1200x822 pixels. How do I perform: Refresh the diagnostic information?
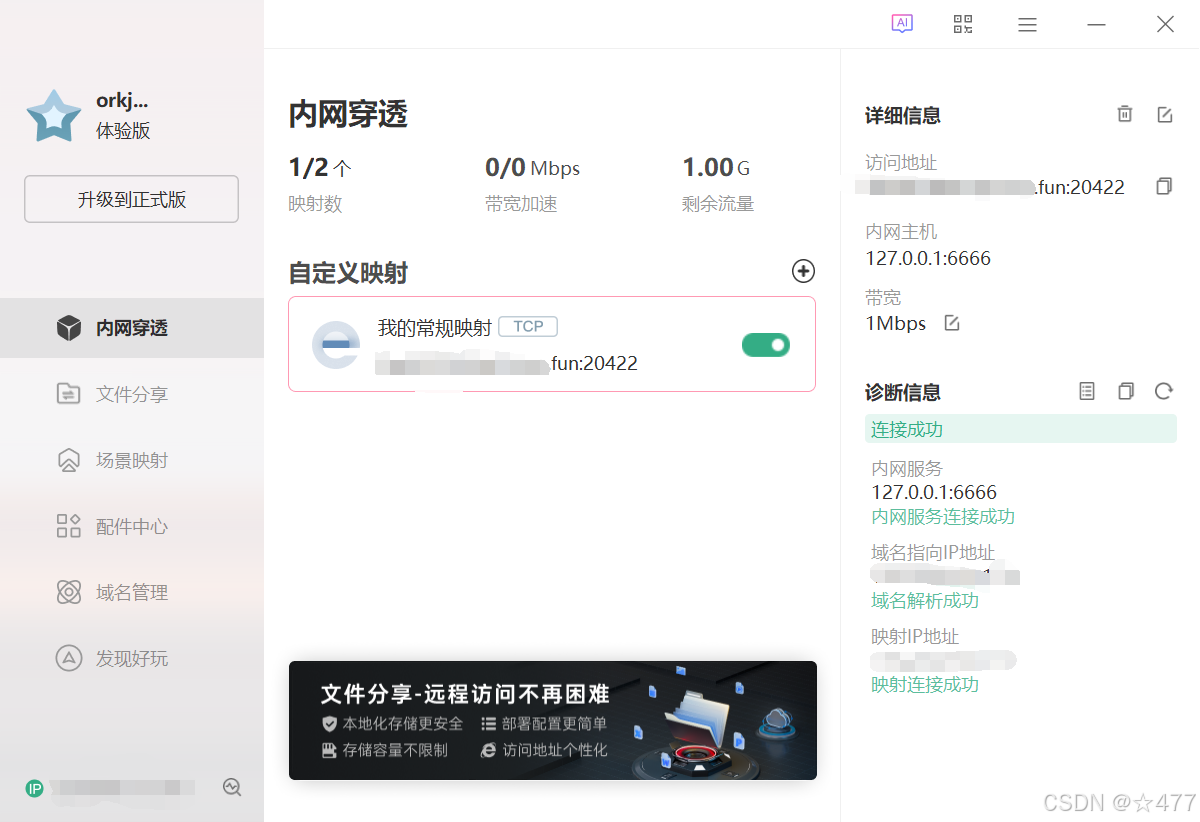(1163, 391)
